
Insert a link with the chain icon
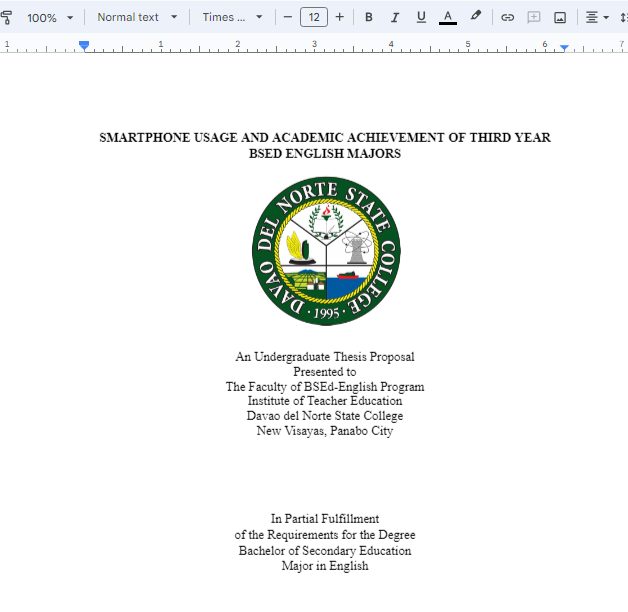(507, 17)
